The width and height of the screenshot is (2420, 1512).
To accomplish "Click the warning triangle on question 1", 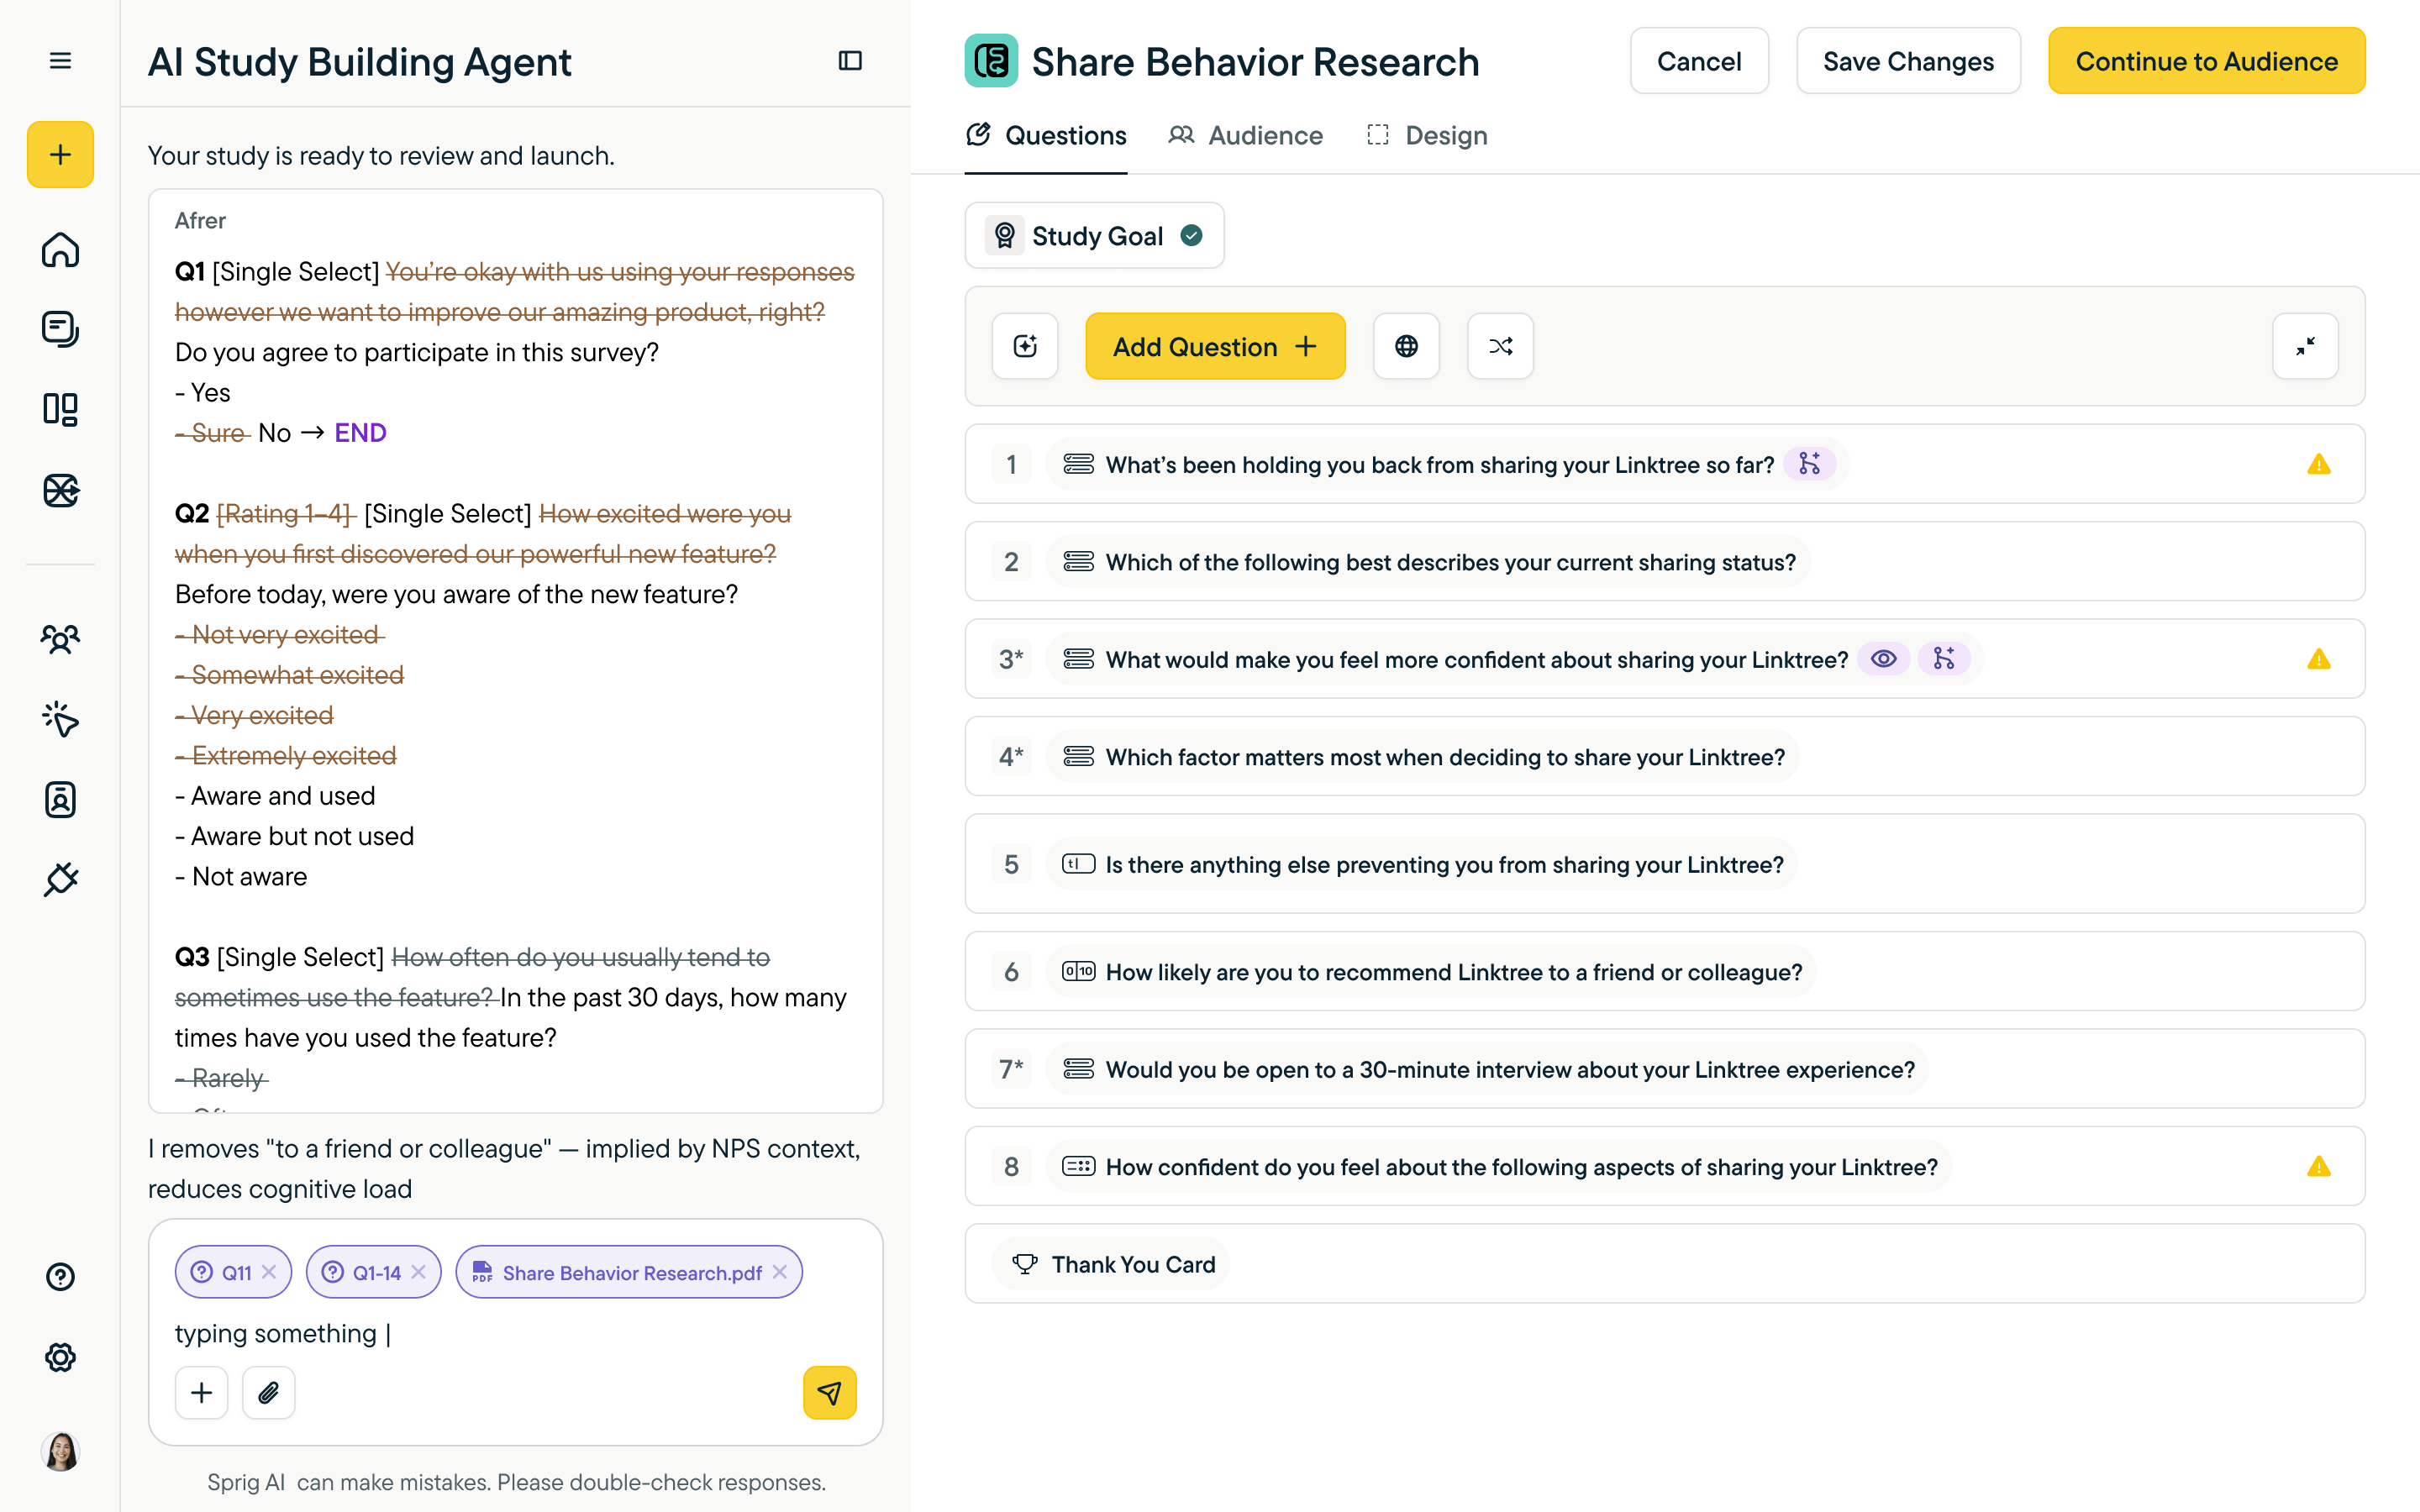I will pyautogui.click(x=2319, y=464).
